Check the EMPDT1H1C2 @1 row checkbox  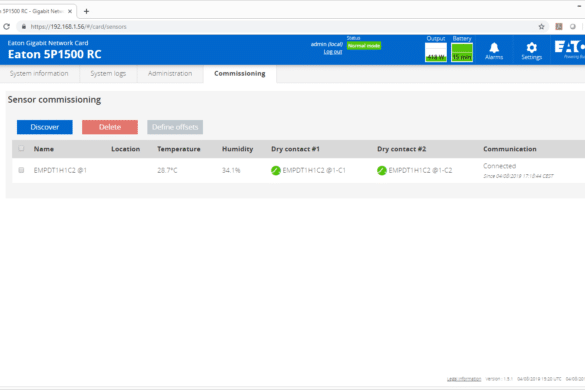(x=21, y=170)
